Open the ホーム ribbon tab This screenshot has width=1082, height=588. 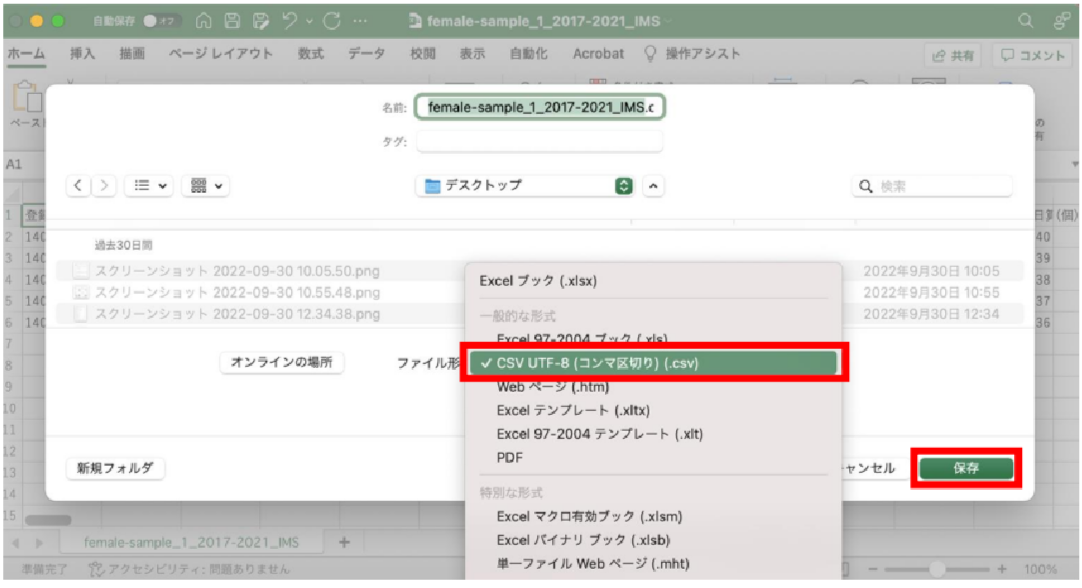point(26,54)
